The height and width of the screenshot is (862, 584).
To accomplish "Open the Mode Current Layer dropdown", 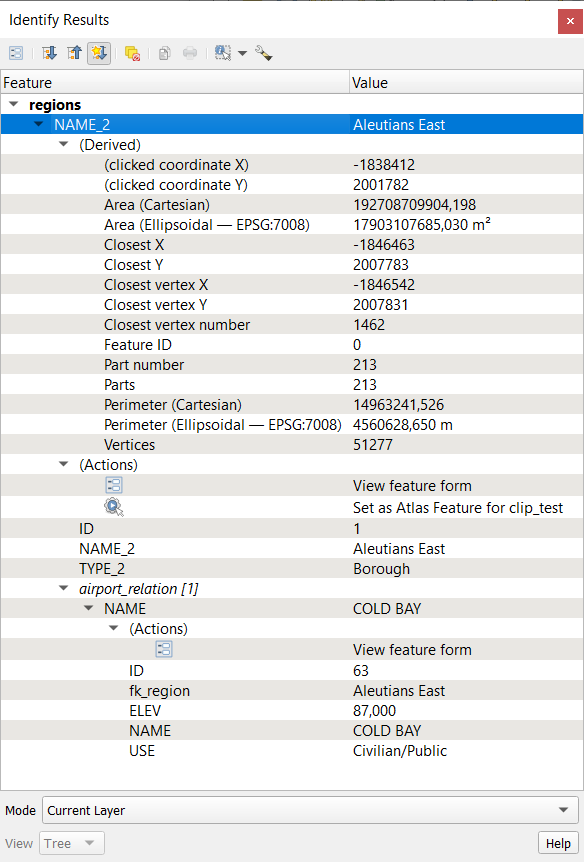I will pos(310,810).
